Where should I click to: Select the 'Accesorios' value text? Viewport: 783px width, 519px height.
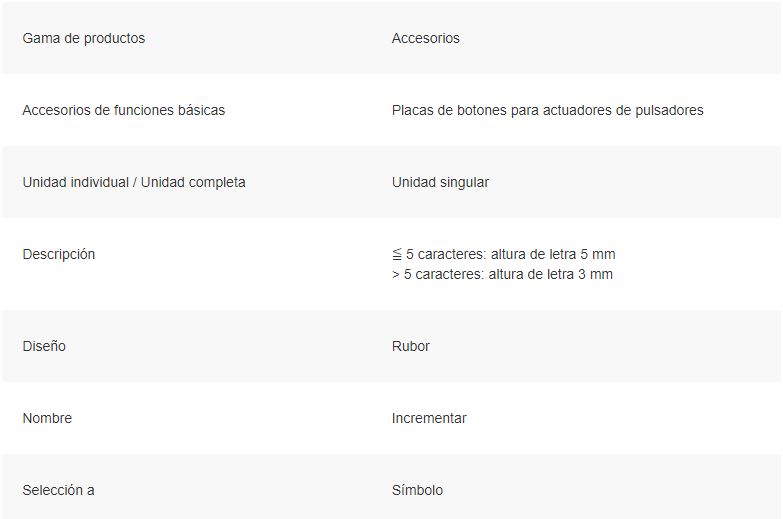(x=425, y=38)
